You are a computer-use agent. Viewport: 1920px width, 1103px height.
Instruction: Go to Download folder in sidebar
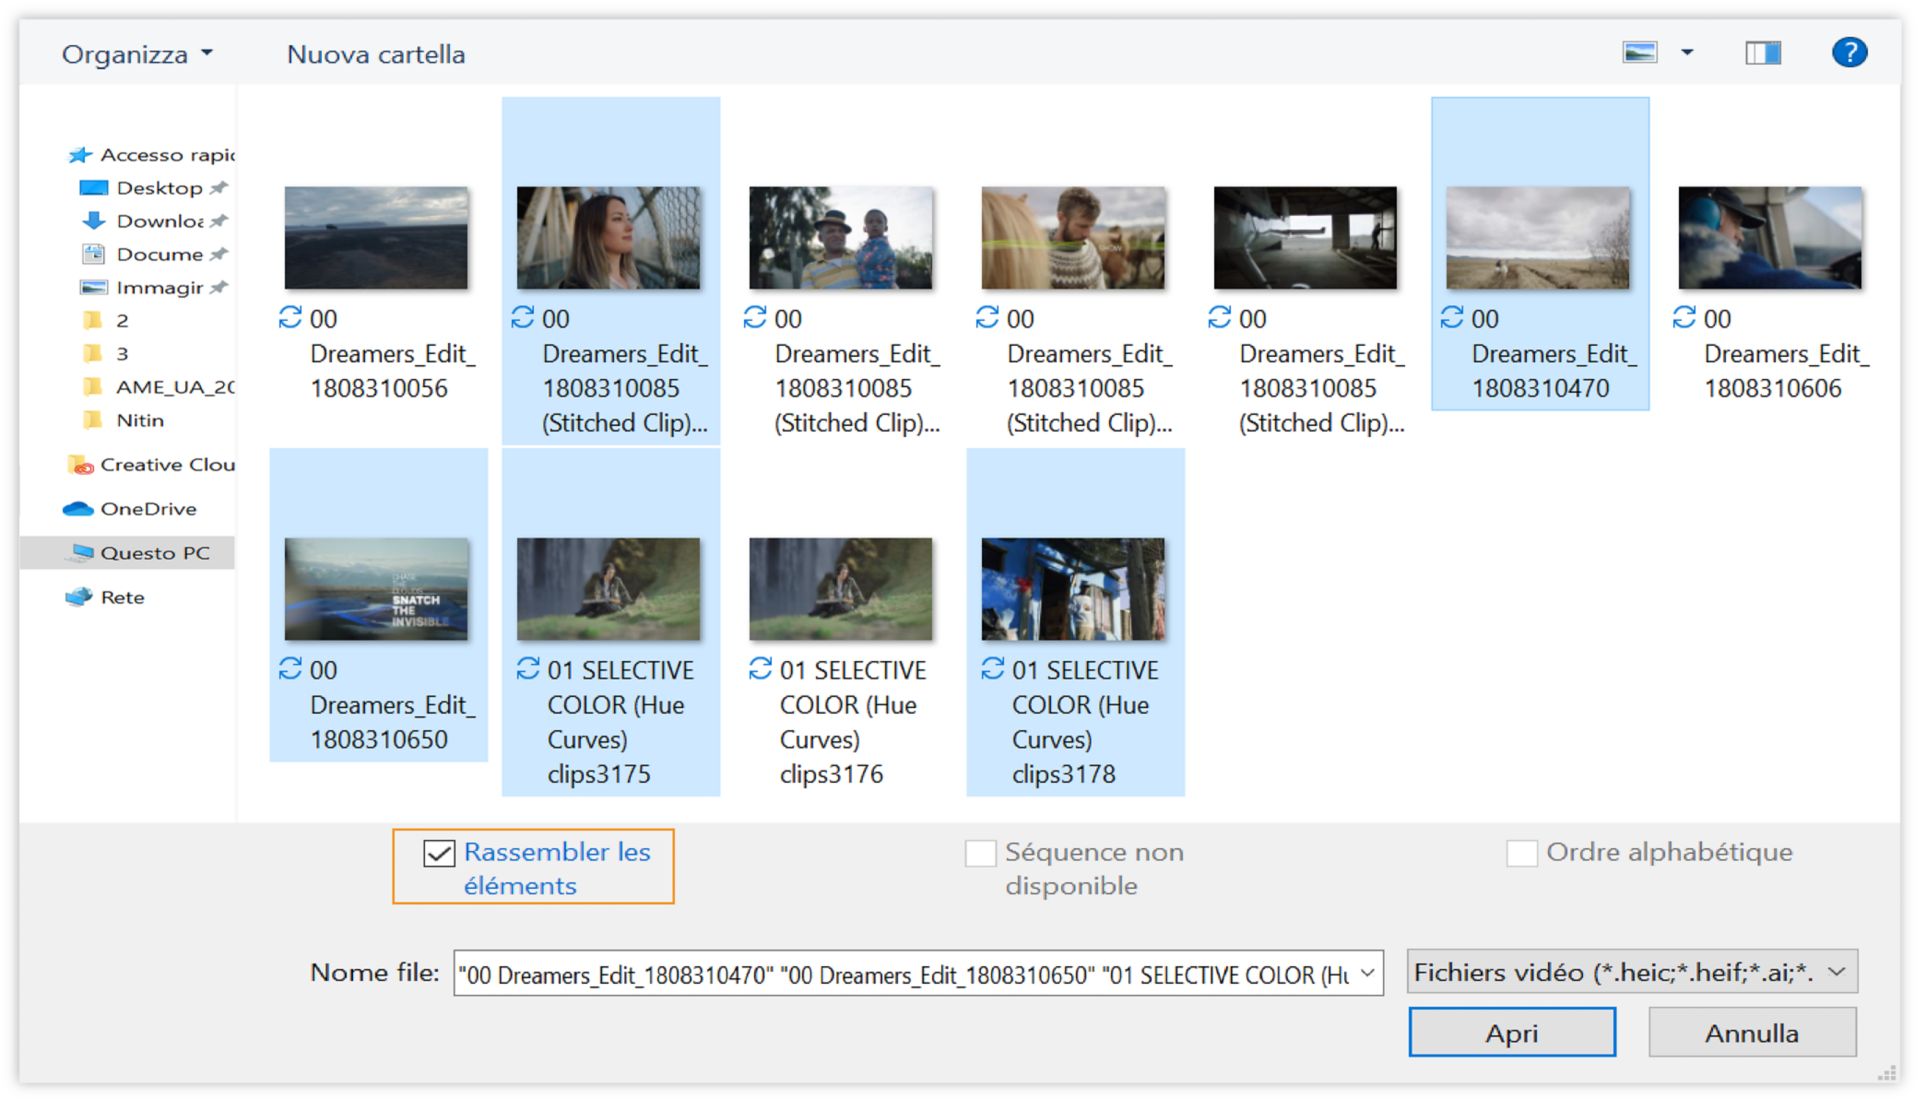[159, 221]
